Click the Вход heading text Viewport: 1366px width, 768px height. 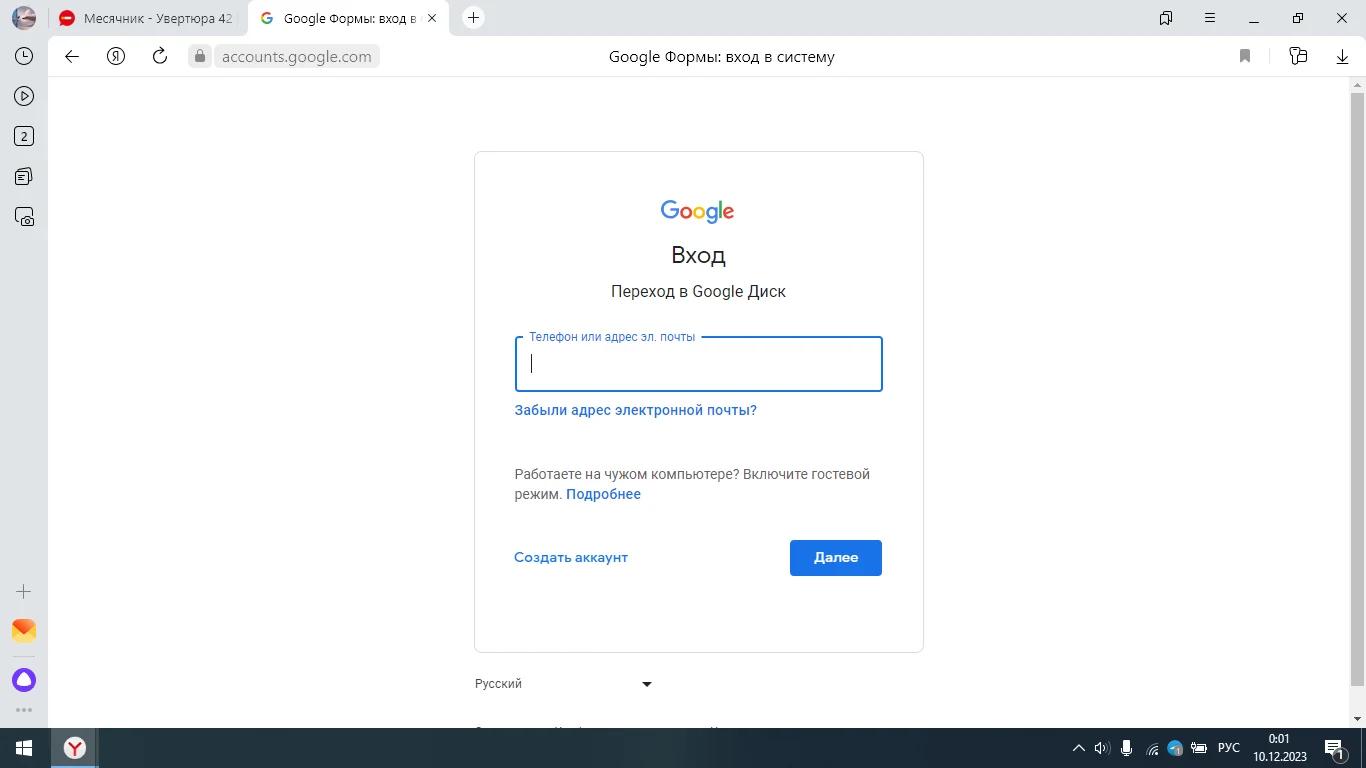tap(698, 255)
